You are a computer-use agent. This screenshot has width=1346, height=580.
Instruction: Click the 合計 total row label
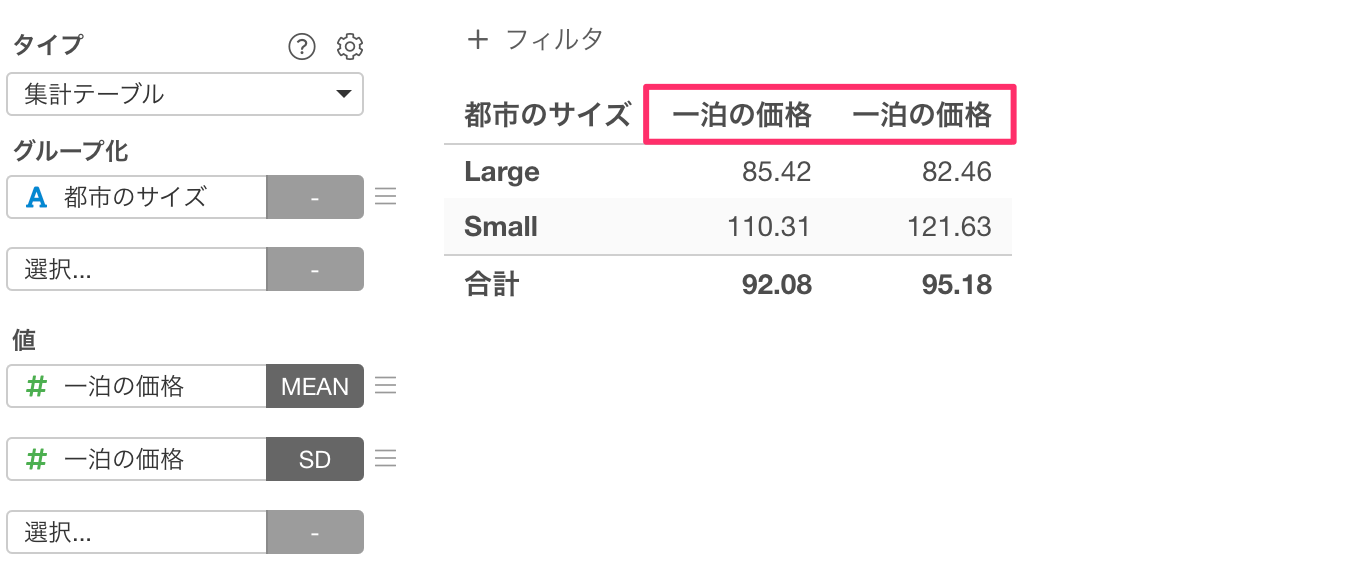[492, 285]
